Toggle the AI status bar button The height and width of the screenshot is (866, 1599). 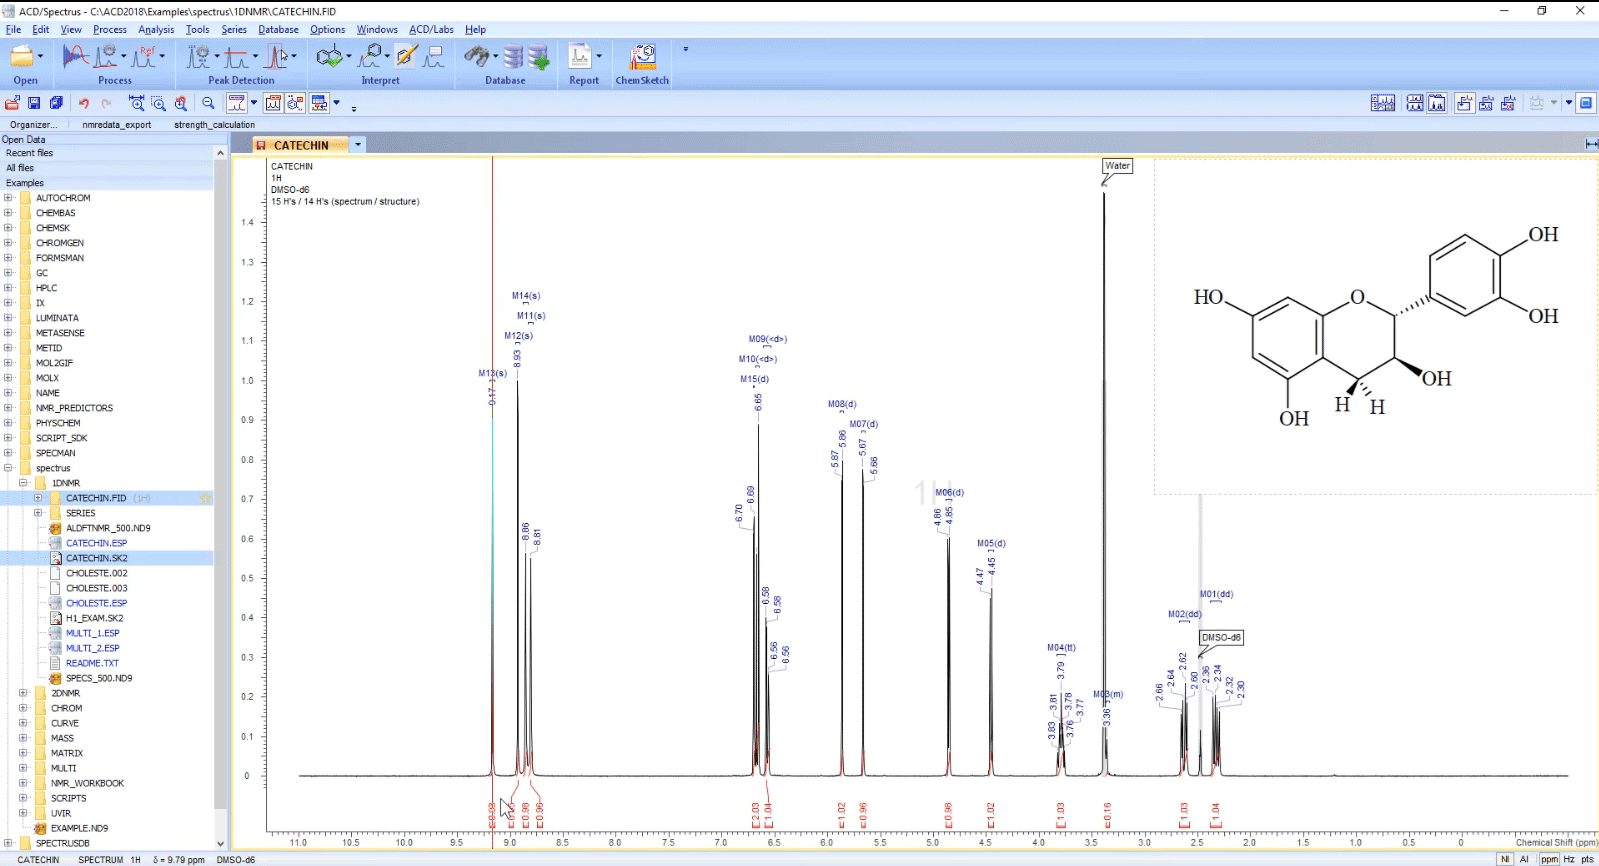1524,859
